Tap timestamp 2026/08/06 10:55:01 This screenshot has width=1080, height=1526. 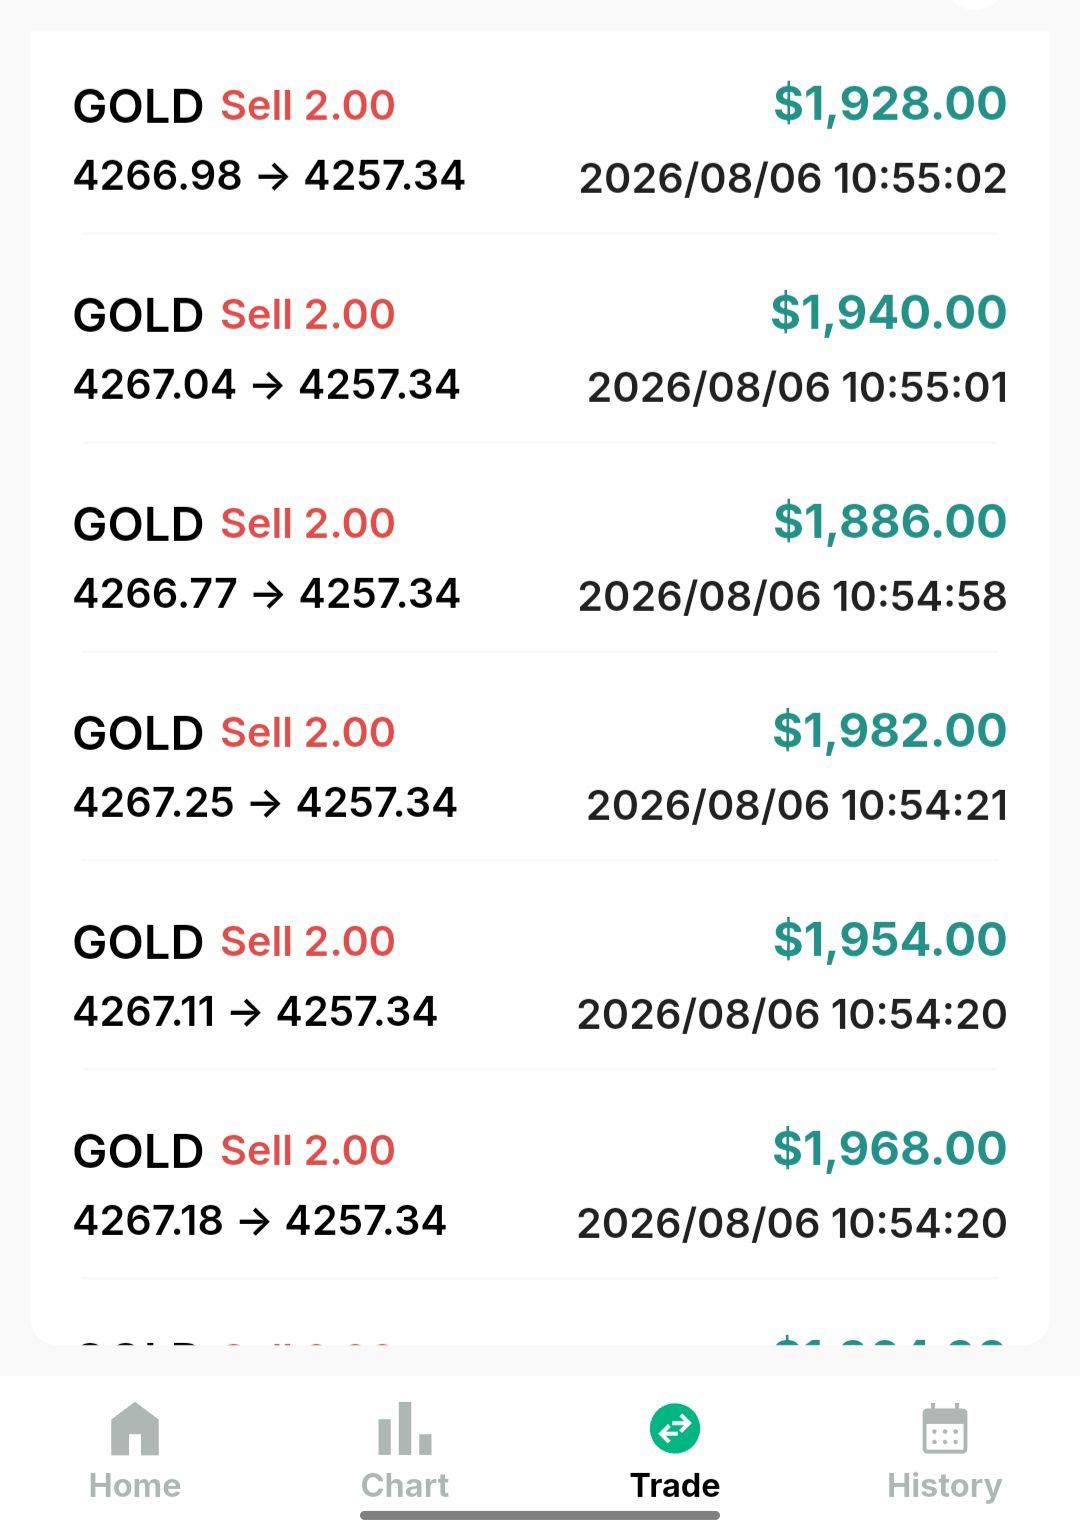(798, 387)
